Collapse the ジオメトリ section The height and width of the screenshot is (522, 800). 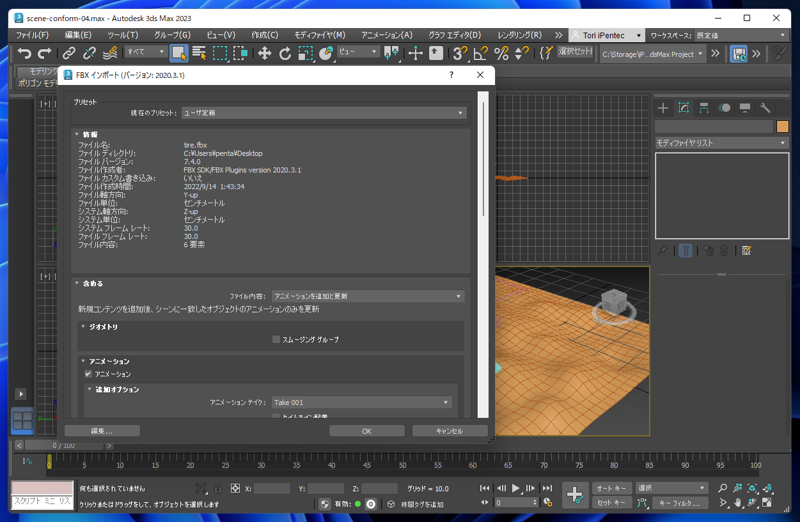(x=83, y=327)
